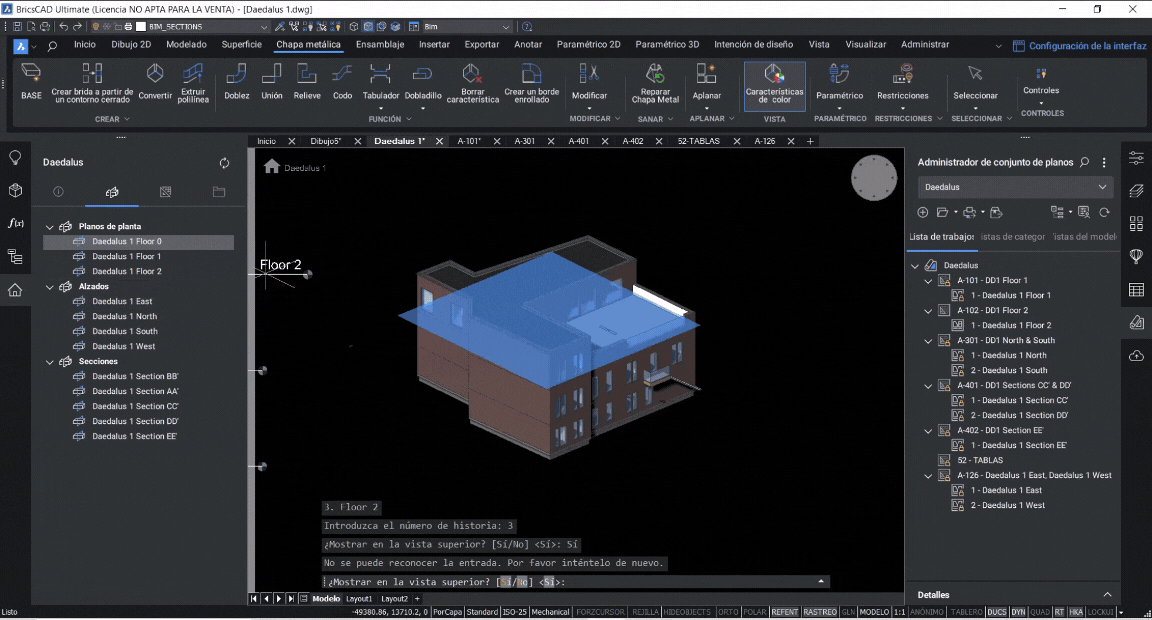Switch to the A-401 drawing tab
The height and width of the screenshot is (620, 1152).
[x=578, y=141]
